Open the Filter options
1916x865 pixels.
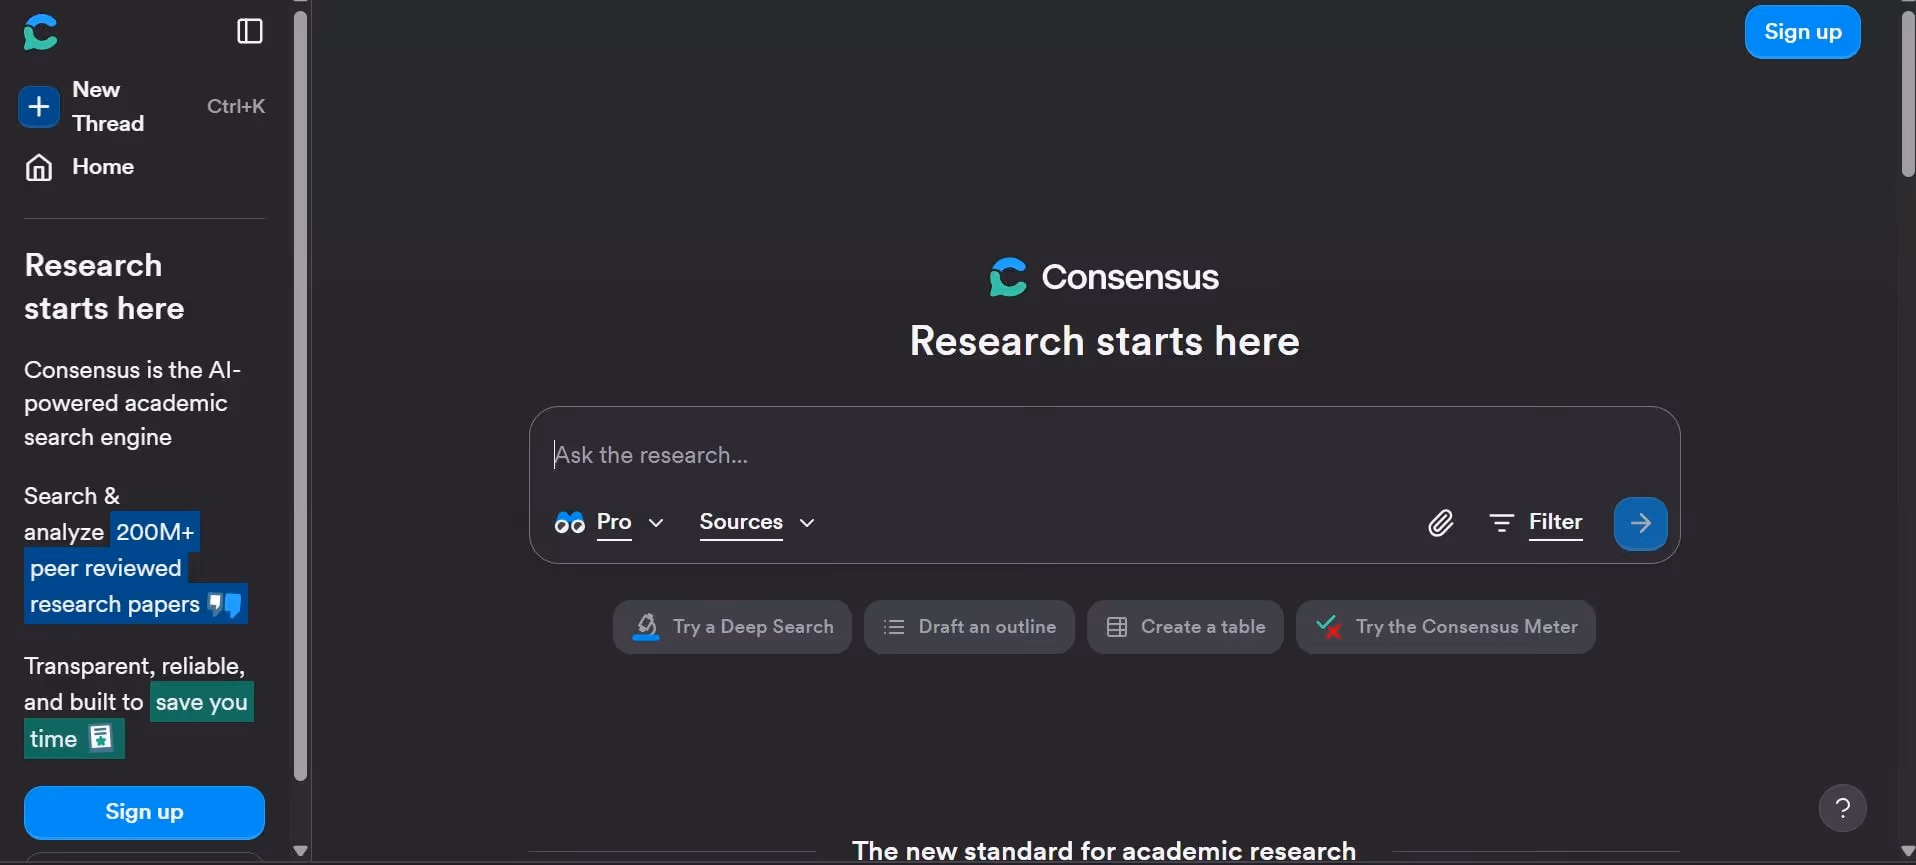pos(1536,523)
